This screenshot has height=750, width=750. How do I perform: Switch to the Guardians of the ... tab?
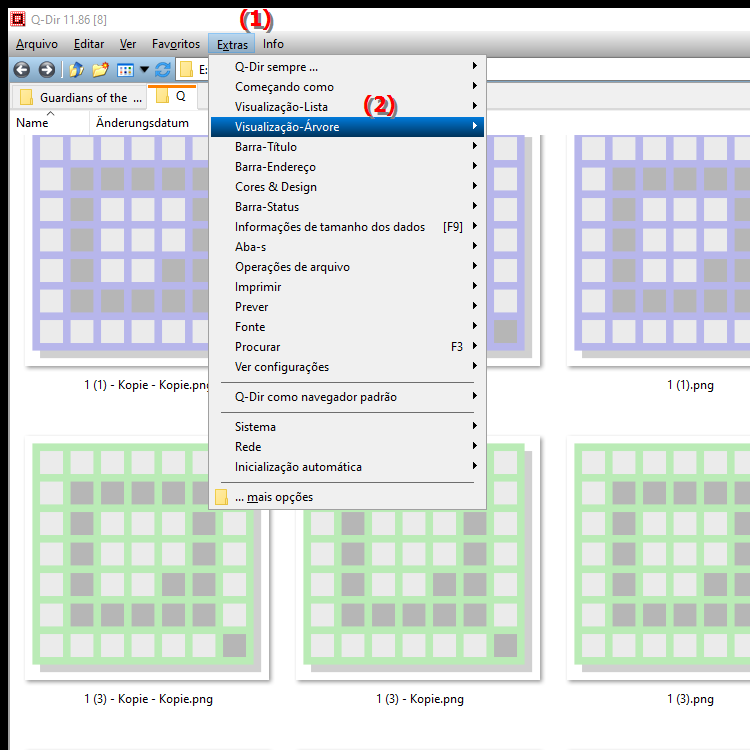[x=79, y=98]
